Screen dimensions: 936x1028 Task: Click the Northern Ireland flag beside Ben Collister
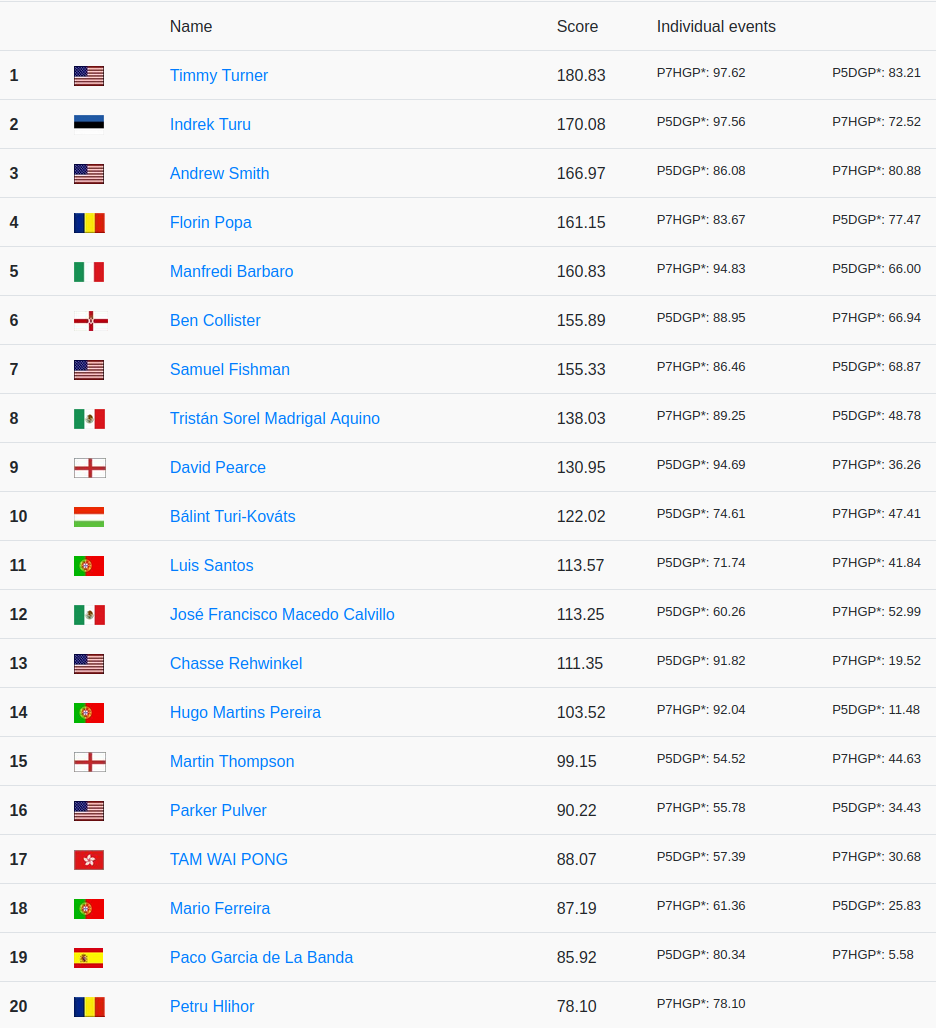point(90,320)
